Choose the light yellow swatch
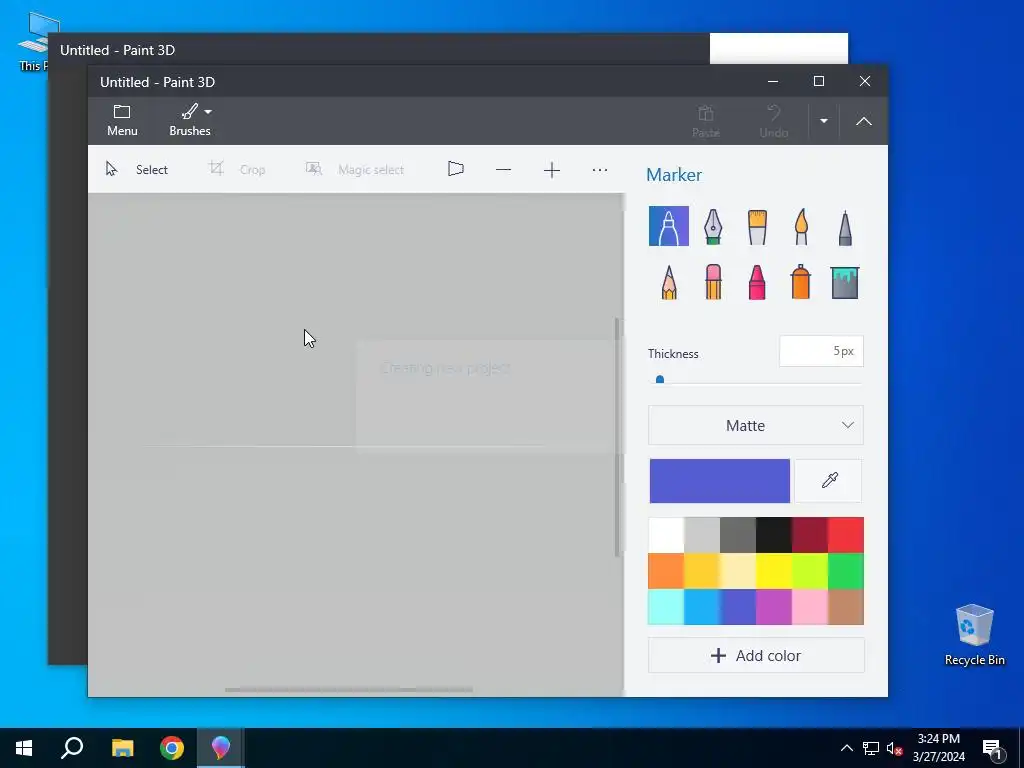1024x768 pixels. 738,571
